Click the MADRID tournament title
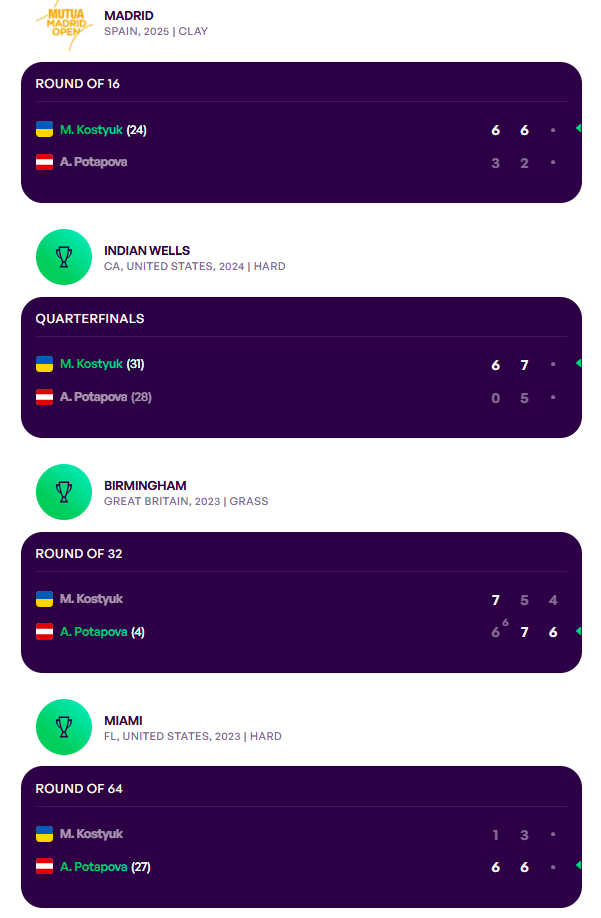 click(129, 16)
